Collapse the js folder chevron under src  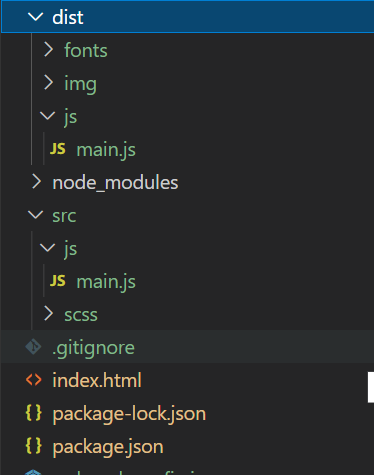coord(47,248)
